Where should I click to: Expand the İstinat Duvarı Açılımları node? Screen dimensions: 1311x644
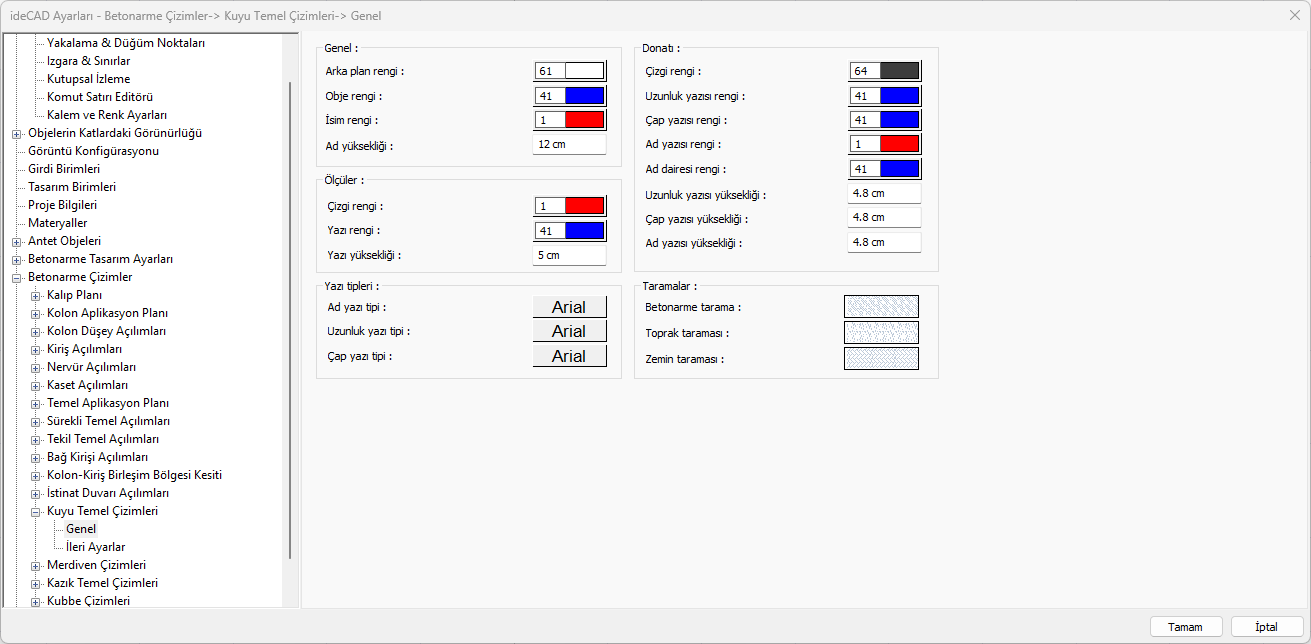click(35, 493)
